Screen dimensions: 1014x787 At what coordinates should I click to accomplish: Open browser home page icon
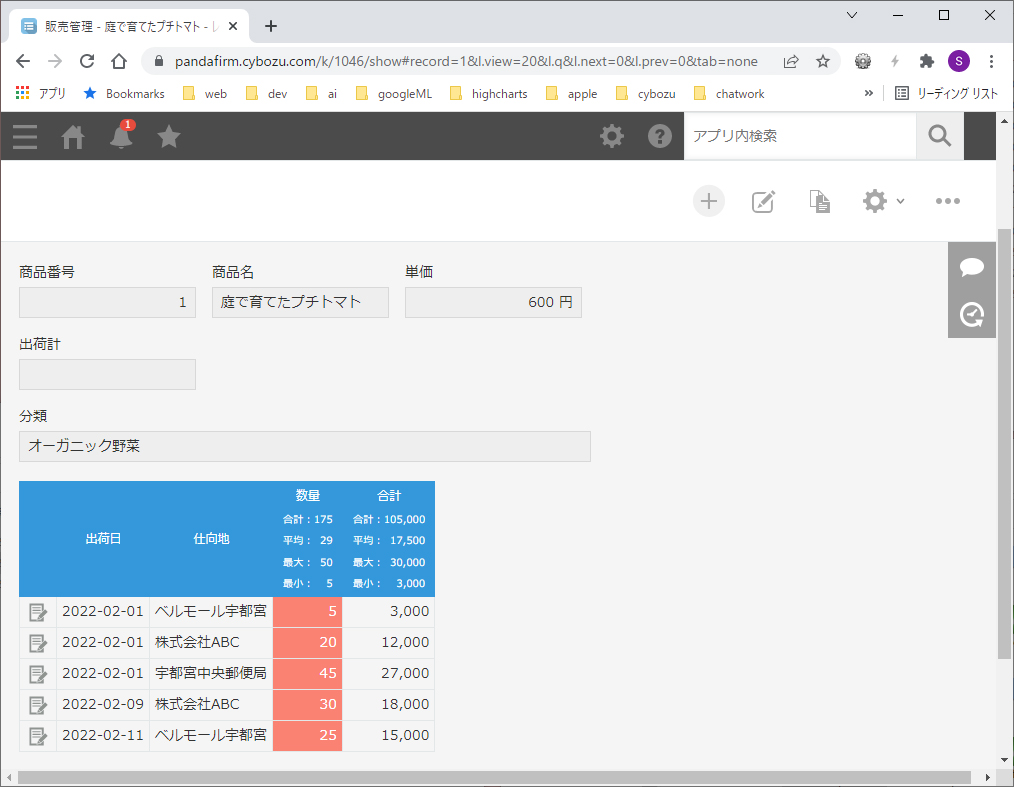[x=119, y=61]
